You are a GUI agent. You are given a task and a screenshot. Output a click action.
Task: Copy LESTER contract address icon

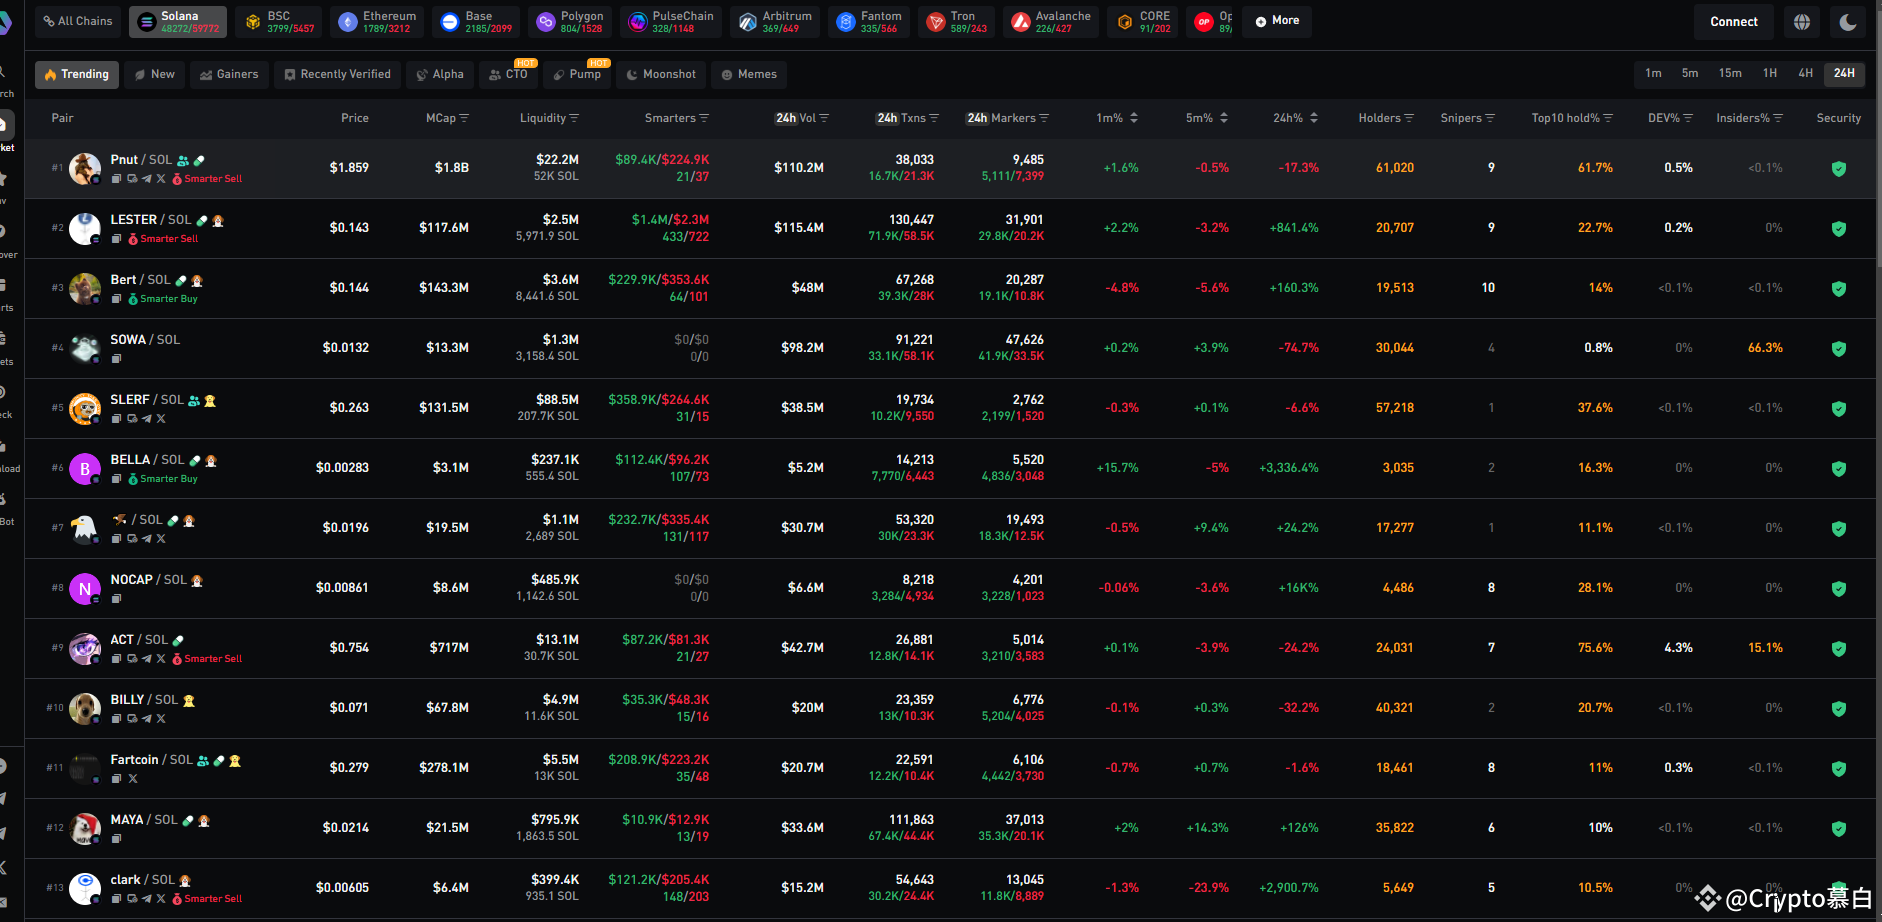[116, 238]
